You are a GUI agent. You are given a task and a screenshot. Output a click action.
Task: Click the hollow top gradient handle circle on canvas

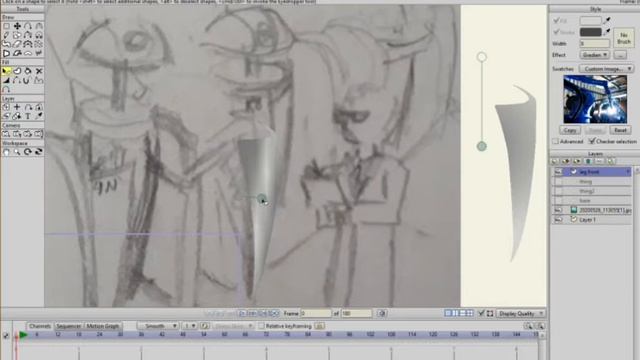coord(482,57)
